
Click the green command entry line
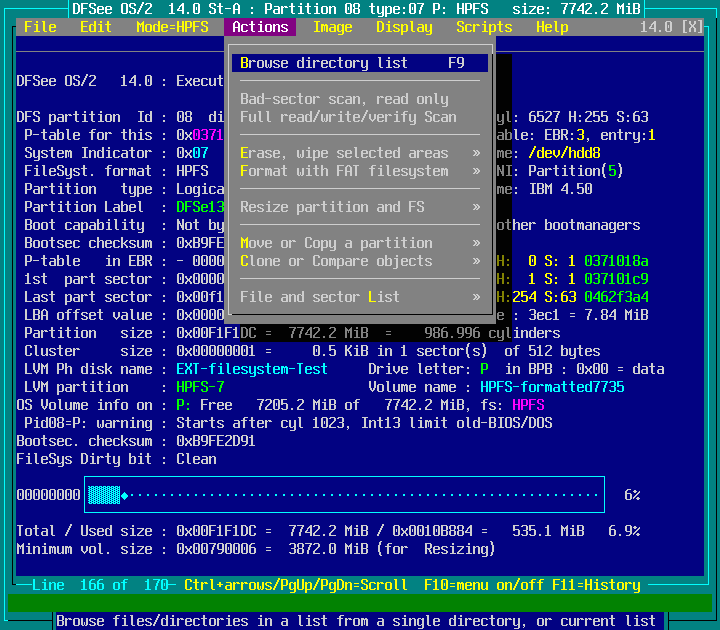pyautogui.click(x=360, y=603)
